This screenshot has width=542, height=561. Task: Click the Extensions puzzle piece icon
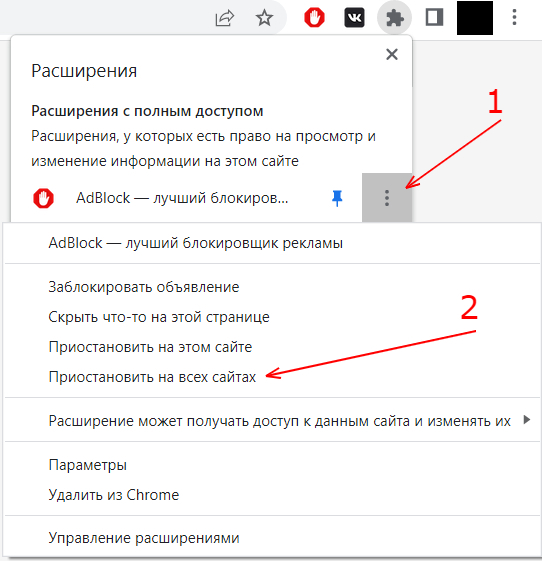pos(395,18)
